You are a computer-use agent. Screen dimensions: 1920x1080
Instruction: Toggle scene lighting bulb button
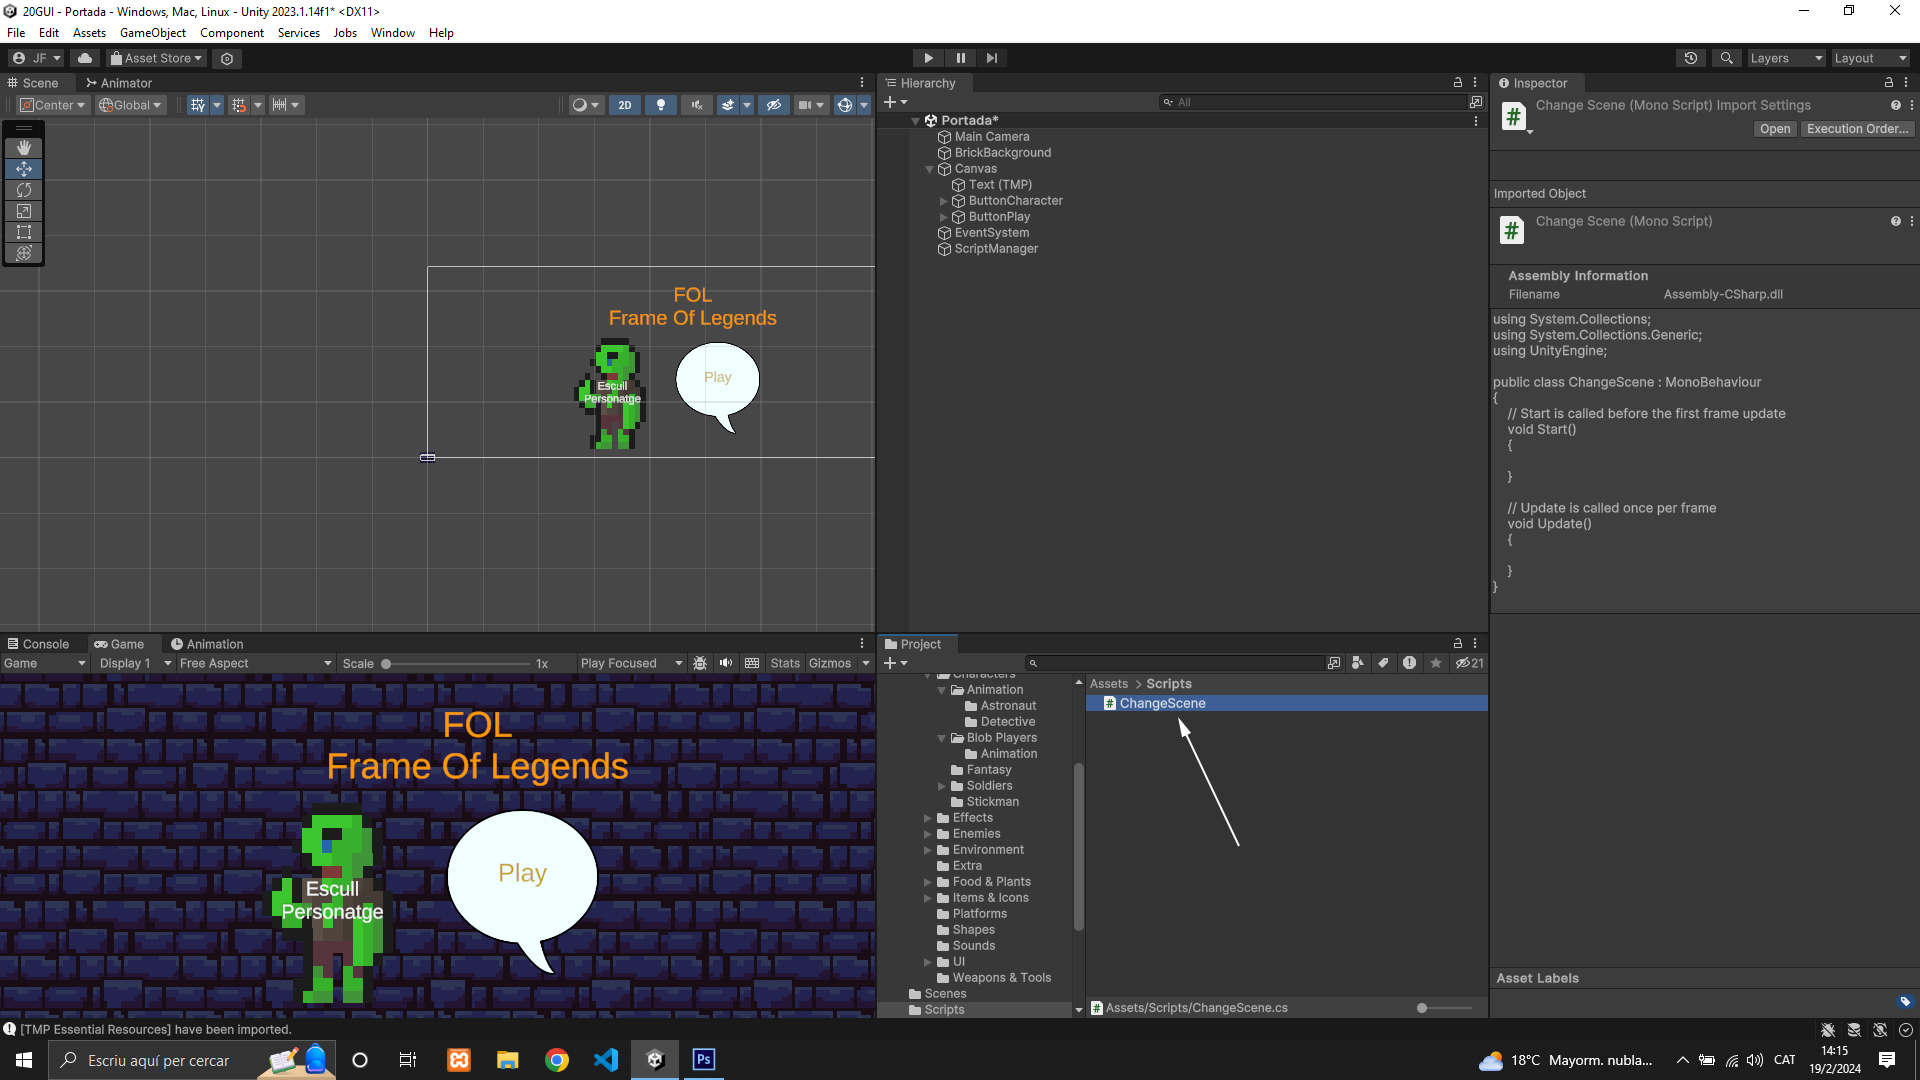(x=660, y=105)
